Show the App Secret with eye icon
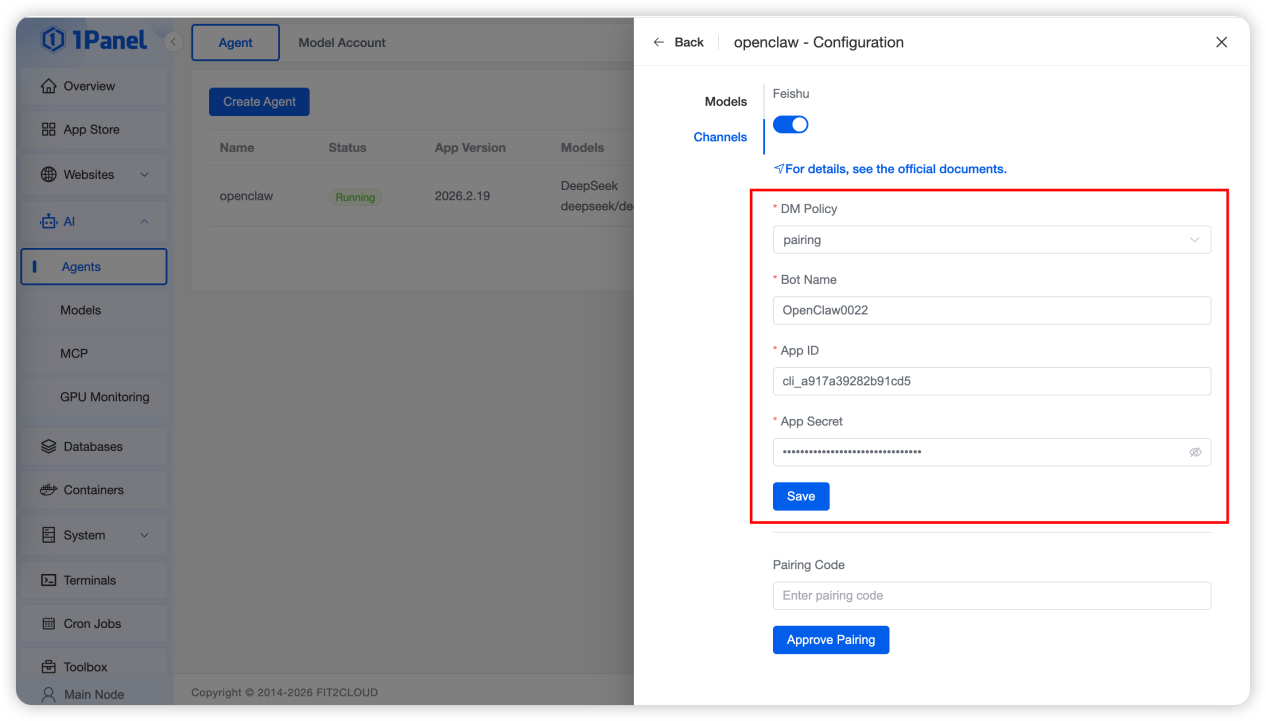Image resolution: width=1266 pixels, height=721 pixels. [1195, 452]
